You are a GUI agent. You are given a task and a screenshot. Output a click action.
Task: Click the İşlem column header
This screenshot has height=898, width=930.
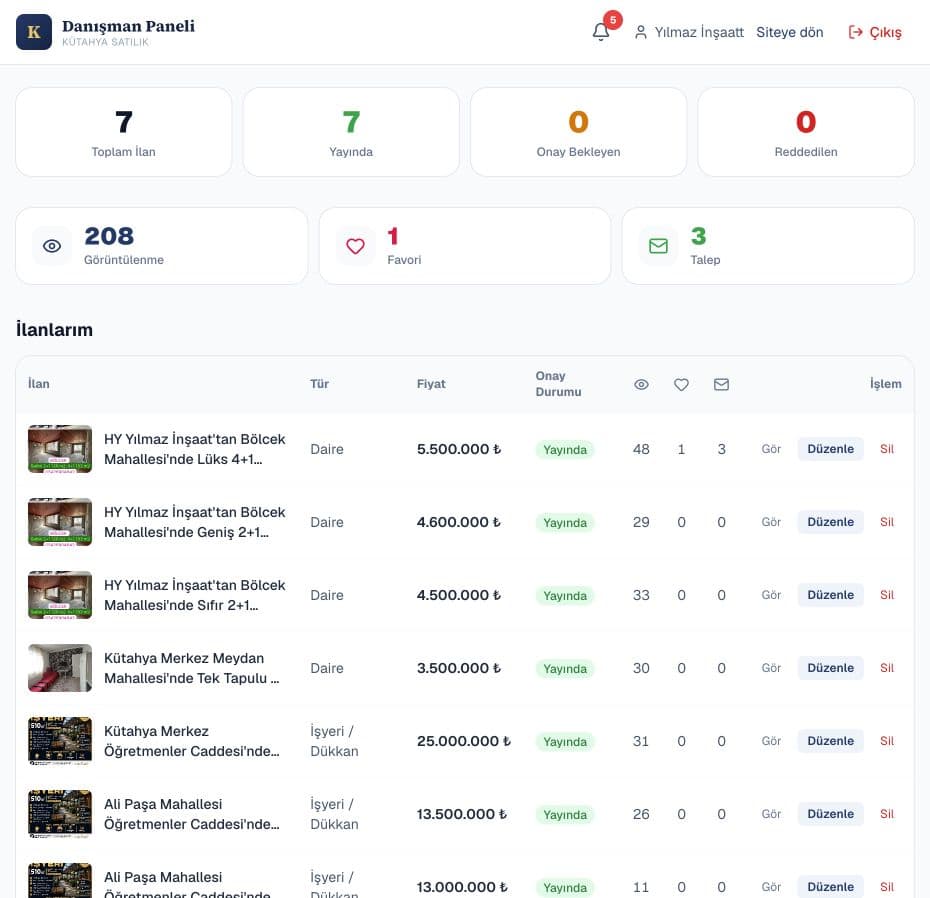coord(886,384)
